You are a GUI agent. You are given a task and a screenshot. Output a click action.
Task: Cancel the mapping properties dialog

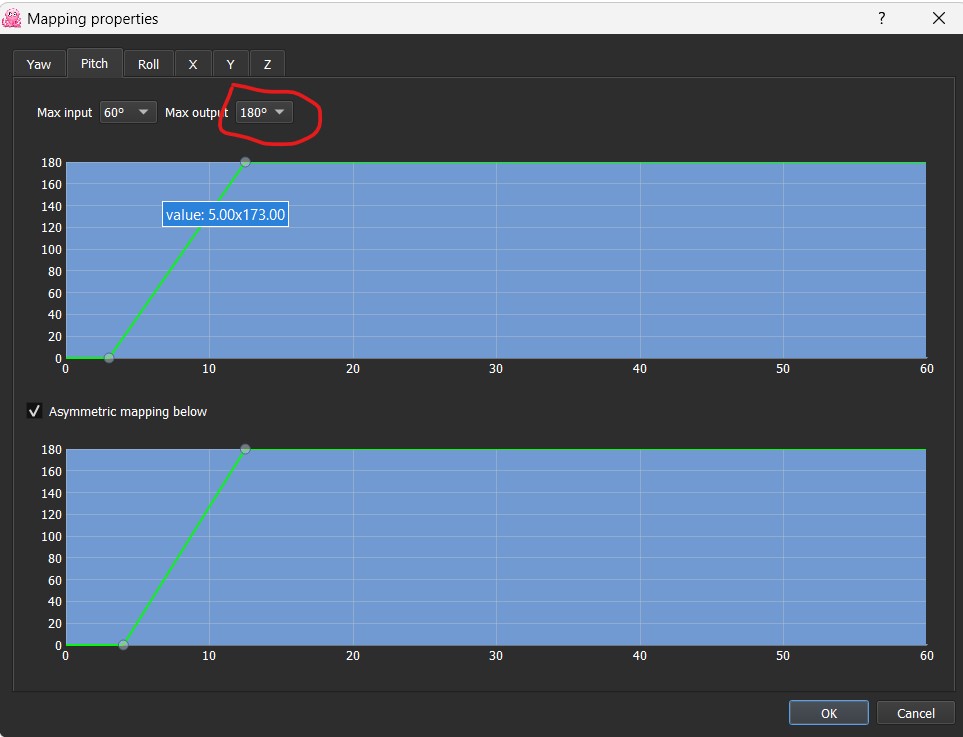click(x=915, y=713)
